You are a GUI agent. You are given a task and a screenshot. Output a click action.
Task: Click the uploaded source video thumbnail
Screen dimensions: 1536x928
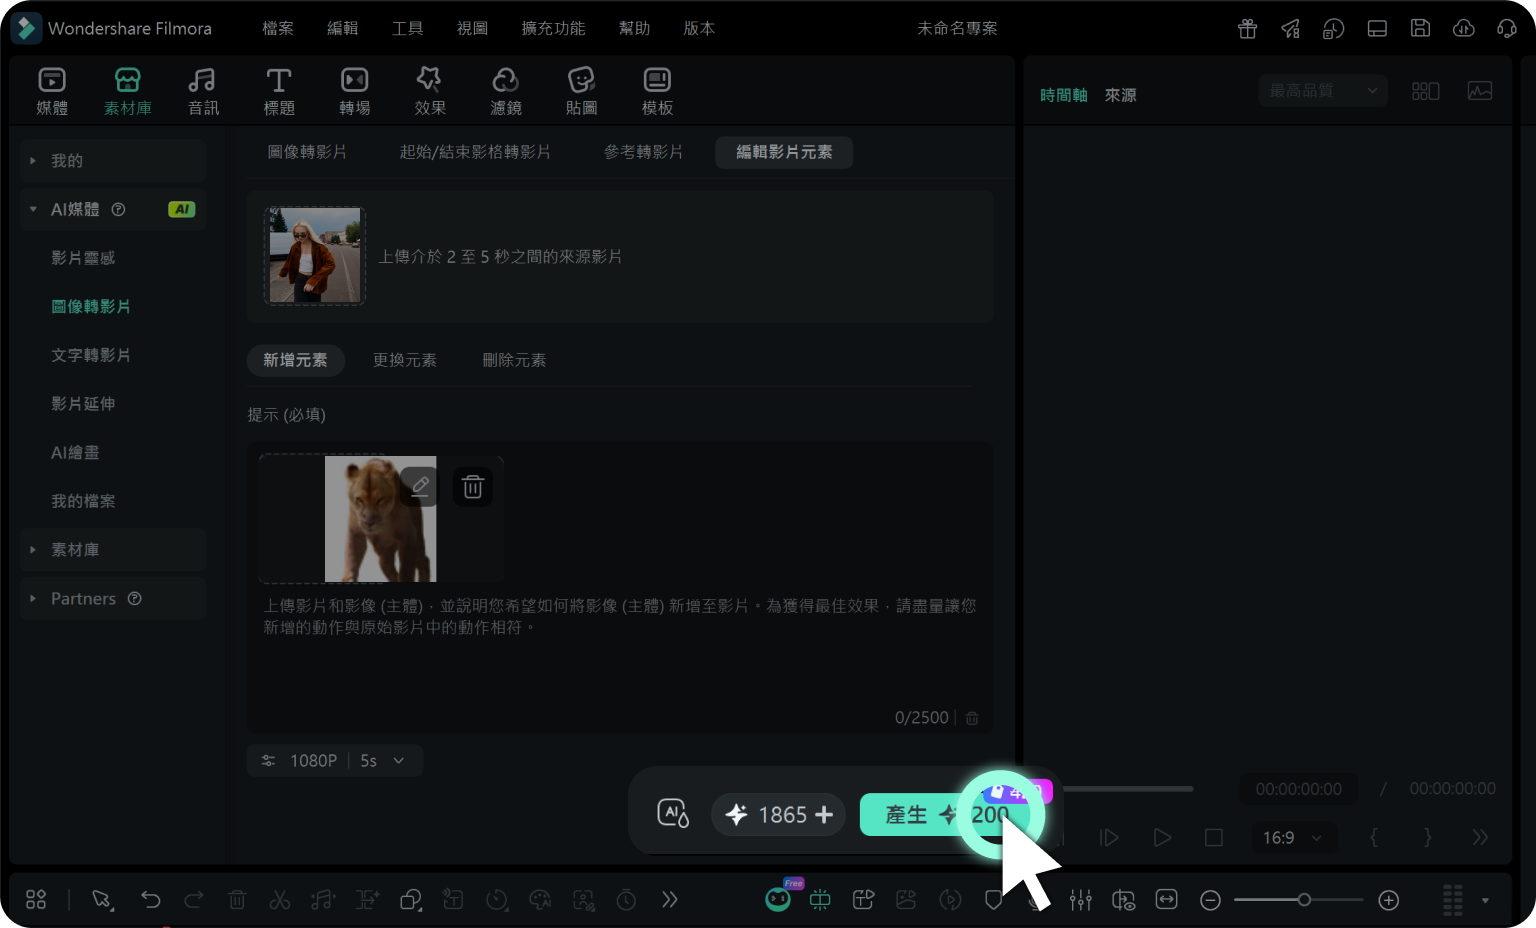click(x=315, y=256)
